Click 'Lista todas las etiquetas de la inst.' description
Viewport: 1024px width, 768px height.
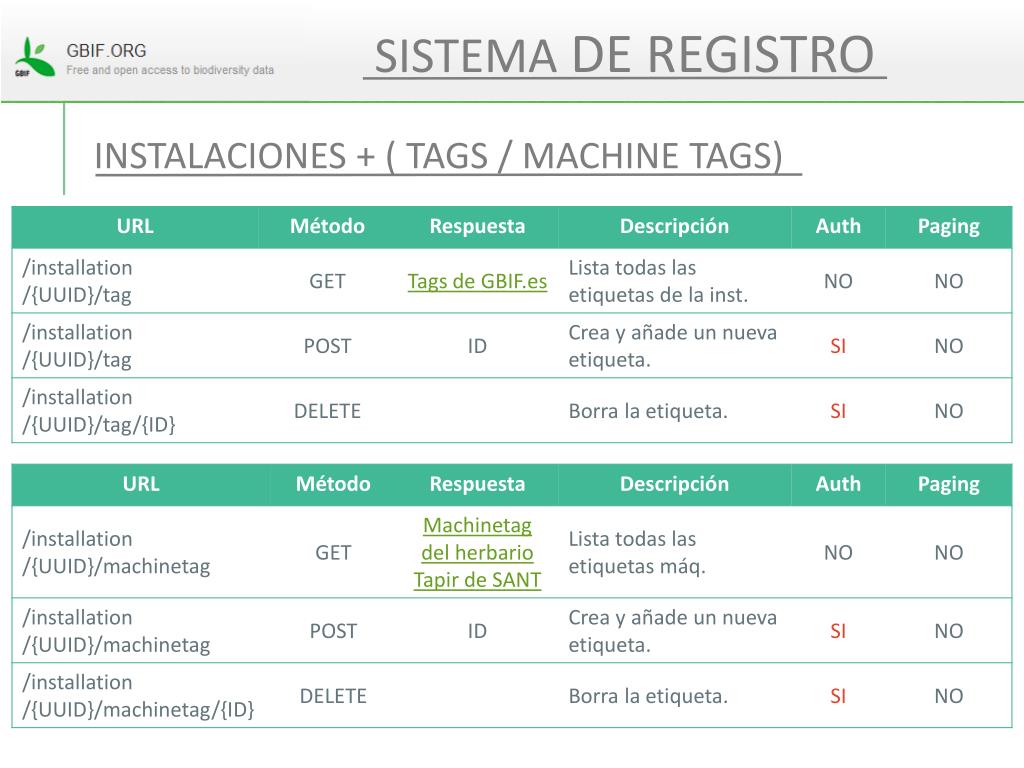point(658,281)
